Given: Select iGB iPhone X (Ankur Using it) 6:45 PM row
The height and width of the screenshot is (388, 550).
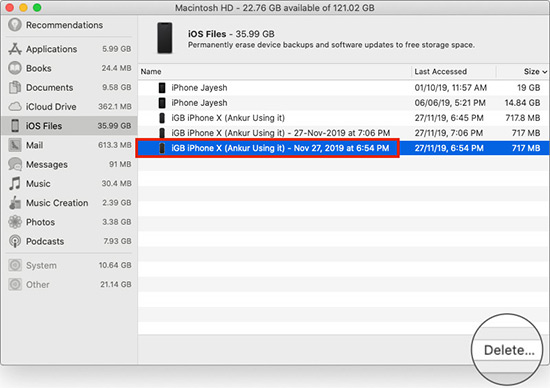Looking at the screenshot, I should [x=344, y=118].
